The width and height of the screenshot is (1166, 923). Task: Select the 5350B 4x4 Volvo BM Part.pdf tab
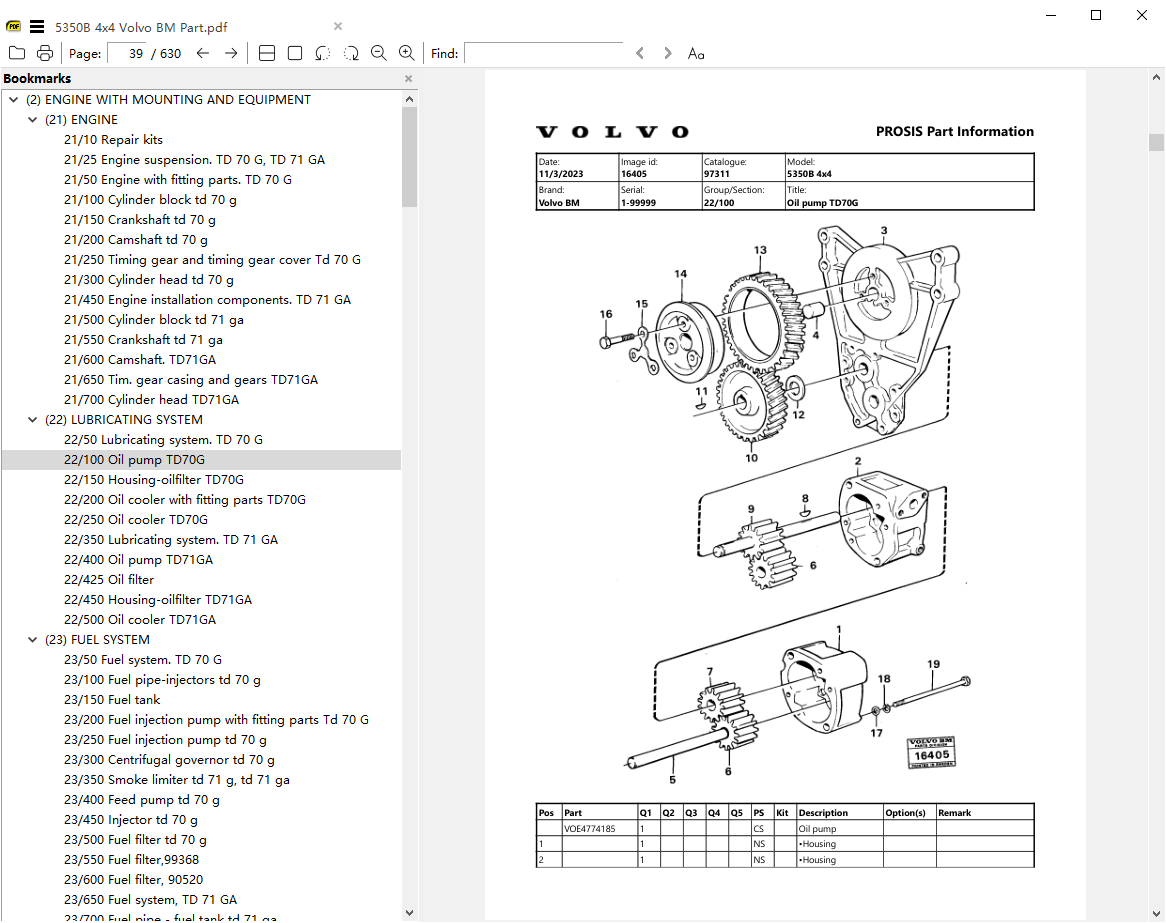pos(141,28)
